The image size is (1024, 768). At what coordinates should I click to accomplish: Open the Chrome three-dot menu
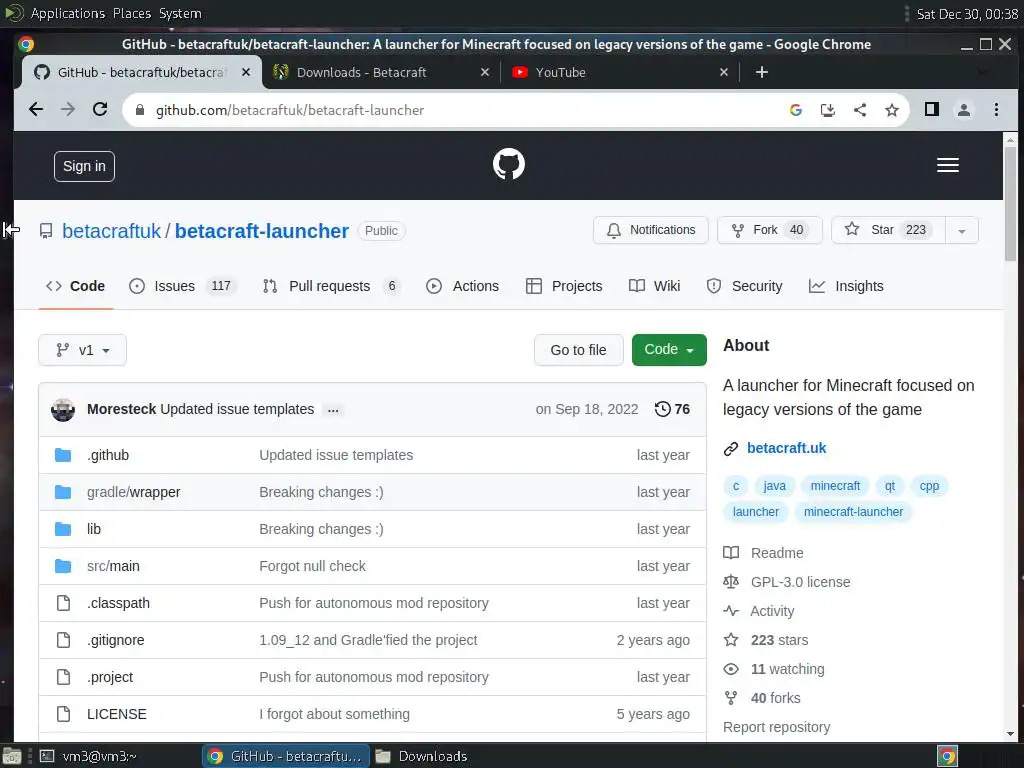point(996,110)
